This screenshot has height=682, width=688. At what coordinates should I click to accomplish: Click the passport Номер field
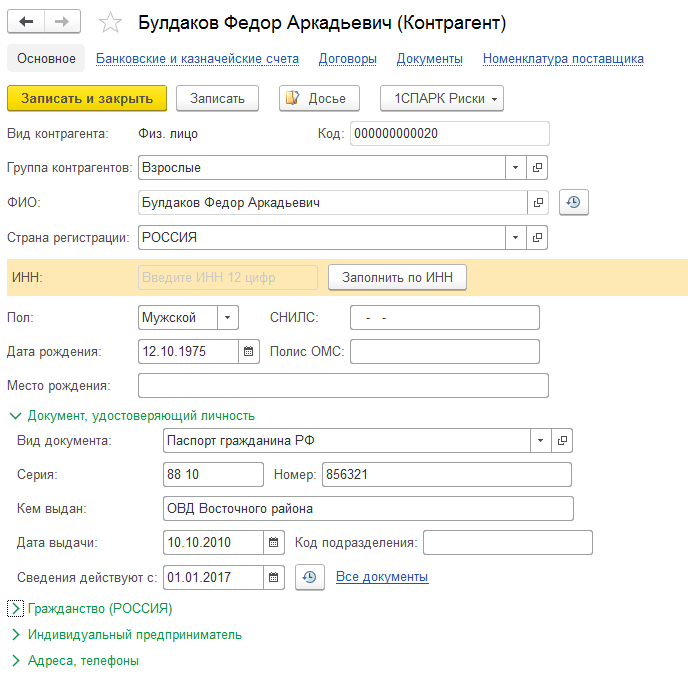[447, 474]
